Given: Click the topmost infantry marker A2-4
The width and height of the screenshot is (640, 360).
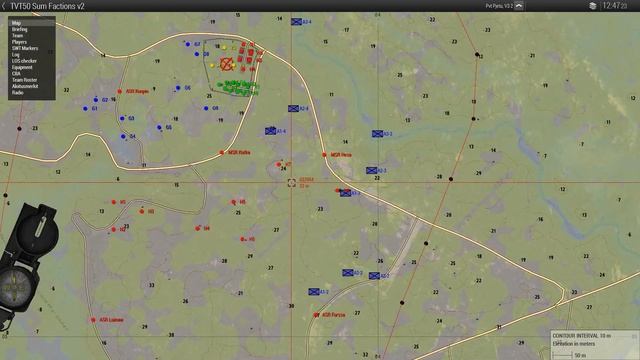Looking at the screenshot, I should tap(296, 22).
